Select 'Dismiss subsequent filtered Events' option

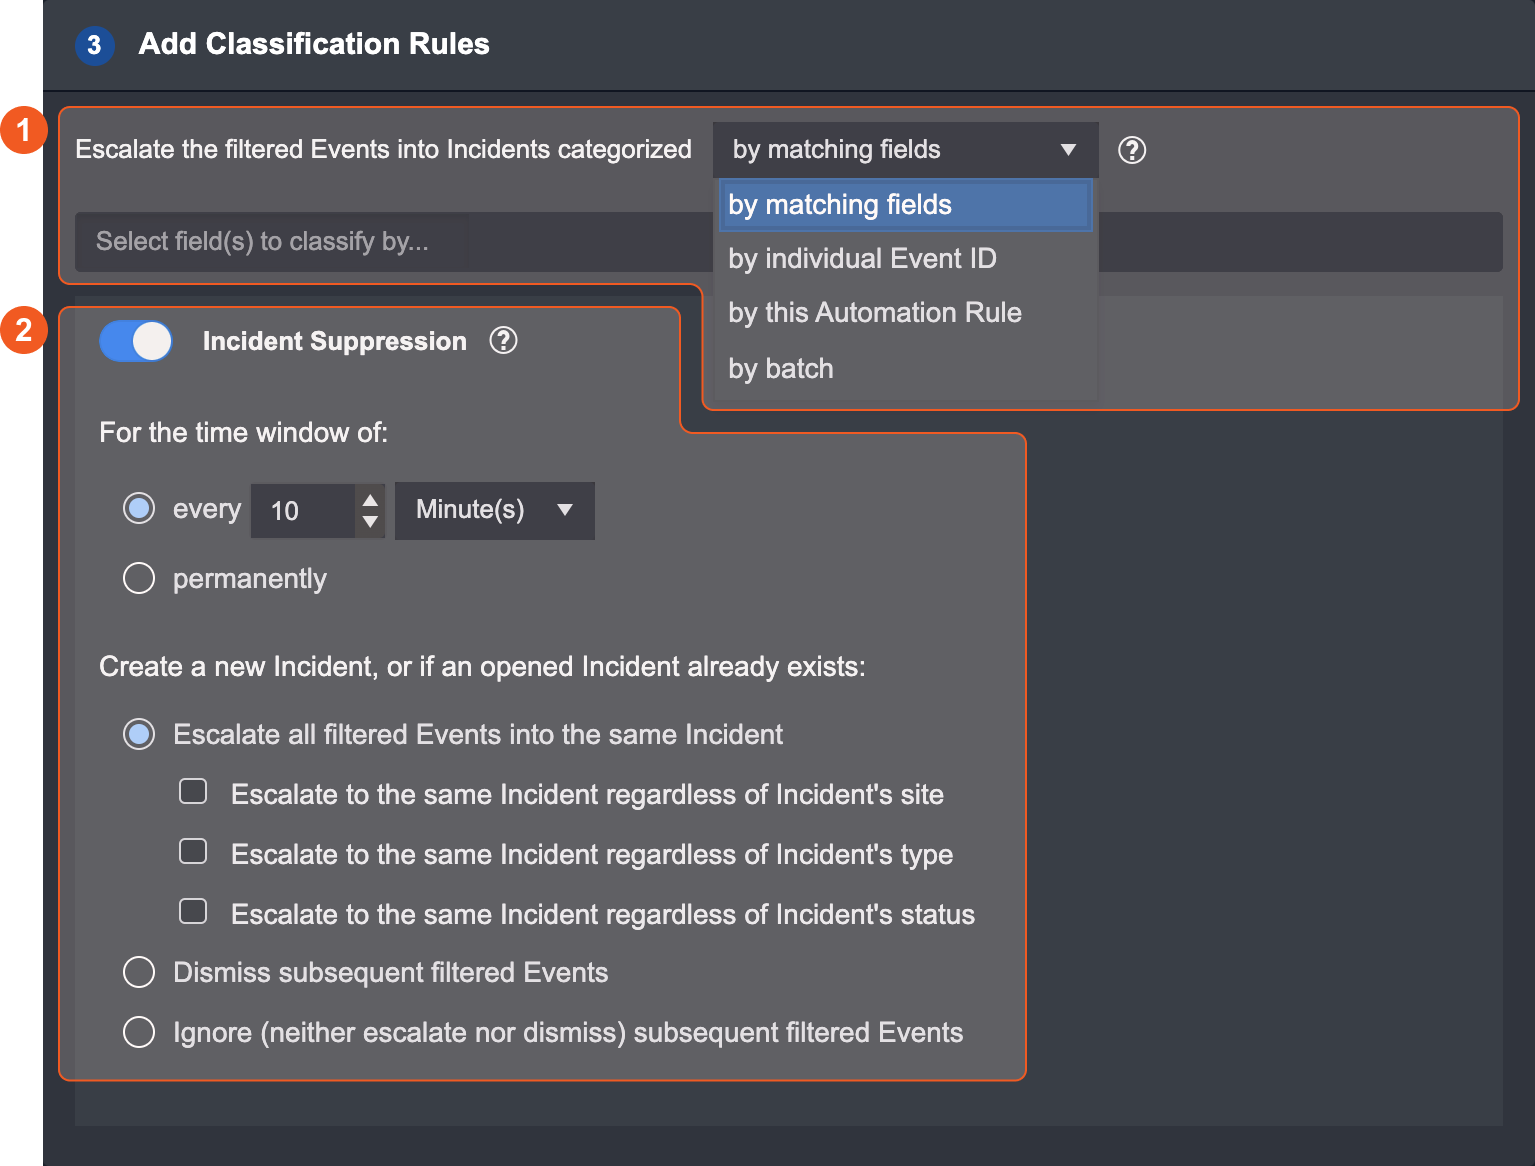(139, 972)
